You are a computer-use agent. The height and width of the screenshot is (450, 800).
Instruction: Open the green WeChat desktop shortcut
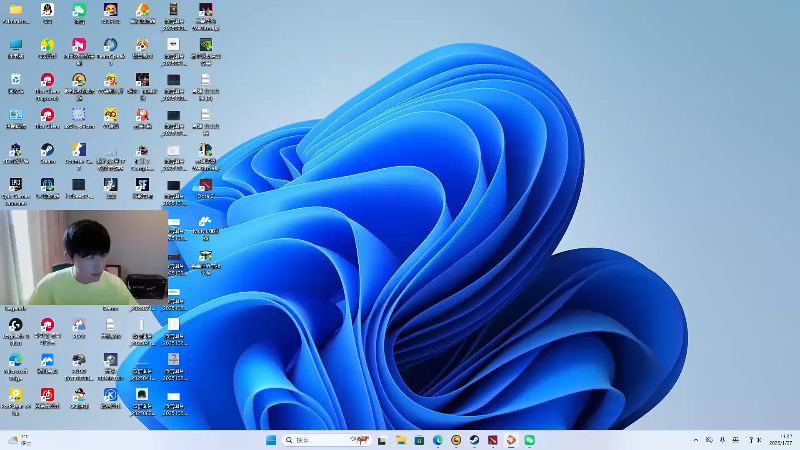79,11
